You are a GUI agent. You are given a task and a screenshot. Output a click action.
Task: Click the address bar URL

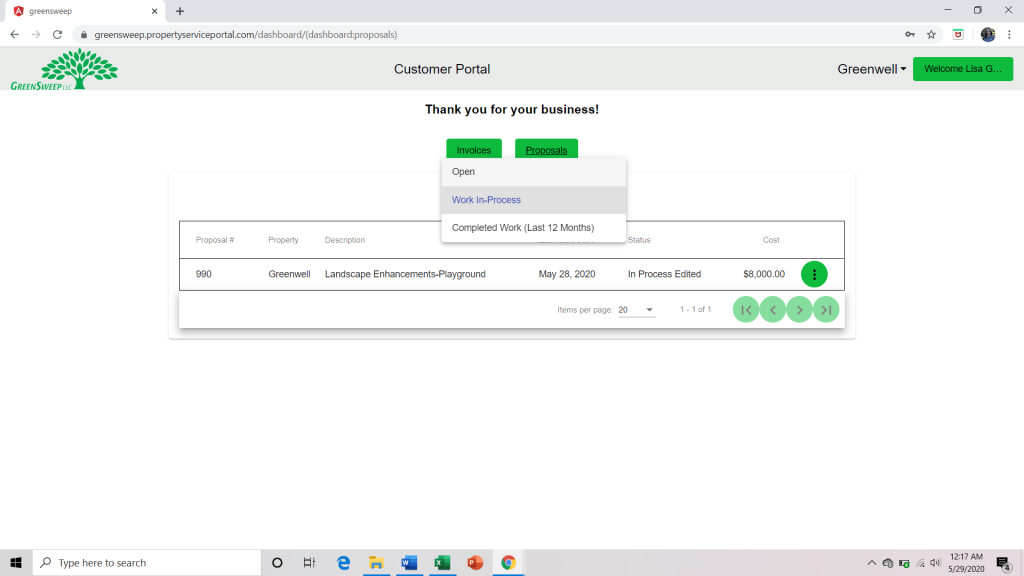point(246,35)
